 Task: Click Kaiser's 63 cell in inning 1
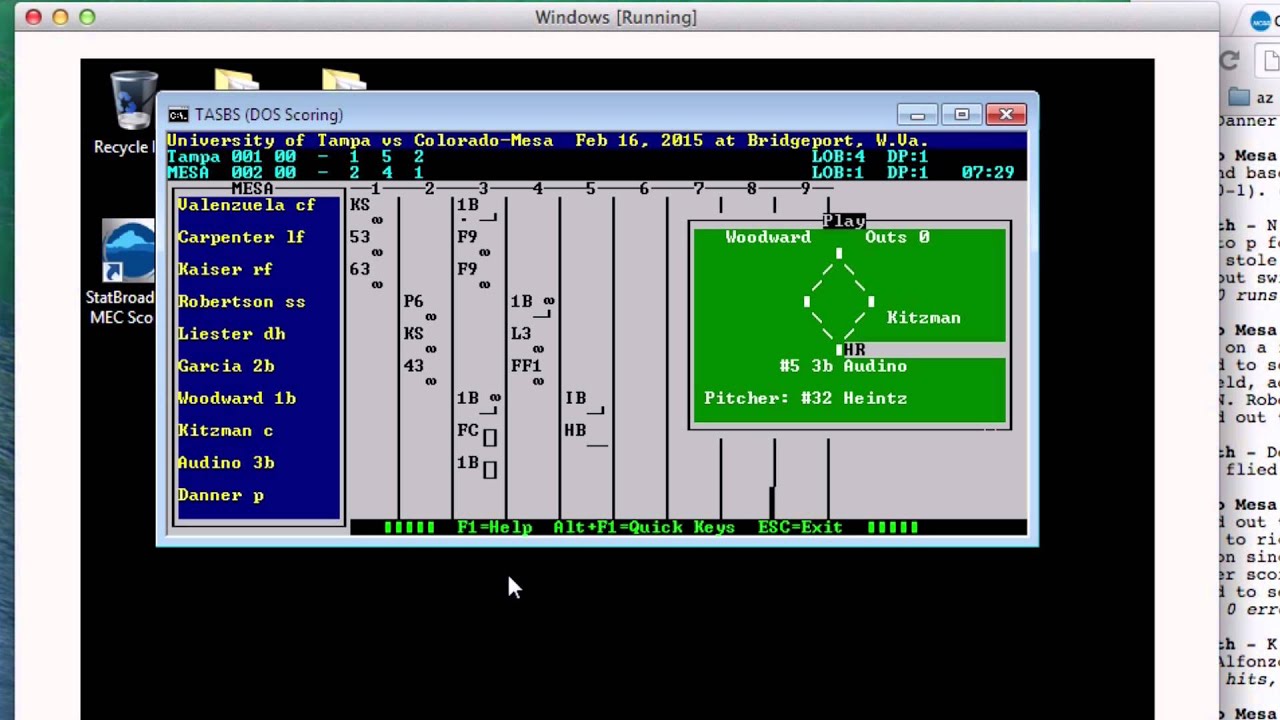coord(360,269)
